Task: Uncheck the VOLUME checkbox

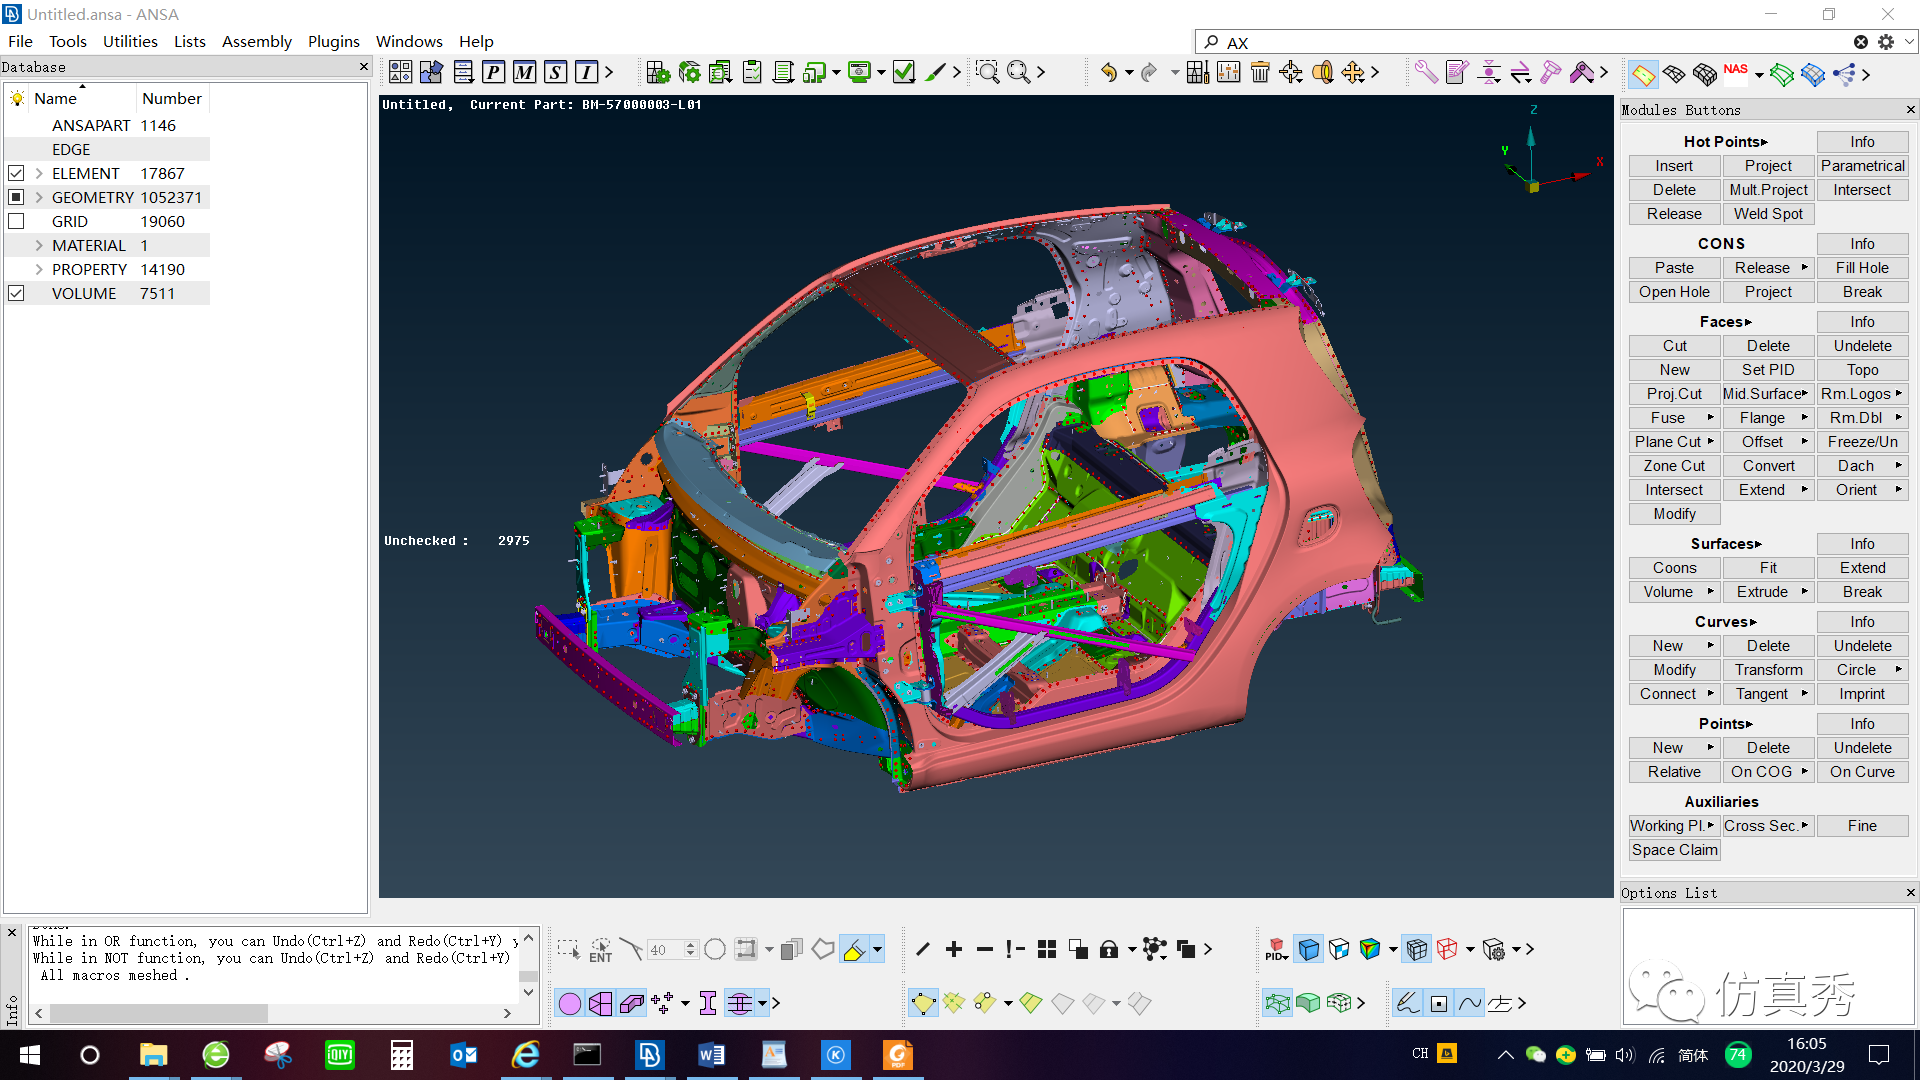Action: click(x=16, y=293)
